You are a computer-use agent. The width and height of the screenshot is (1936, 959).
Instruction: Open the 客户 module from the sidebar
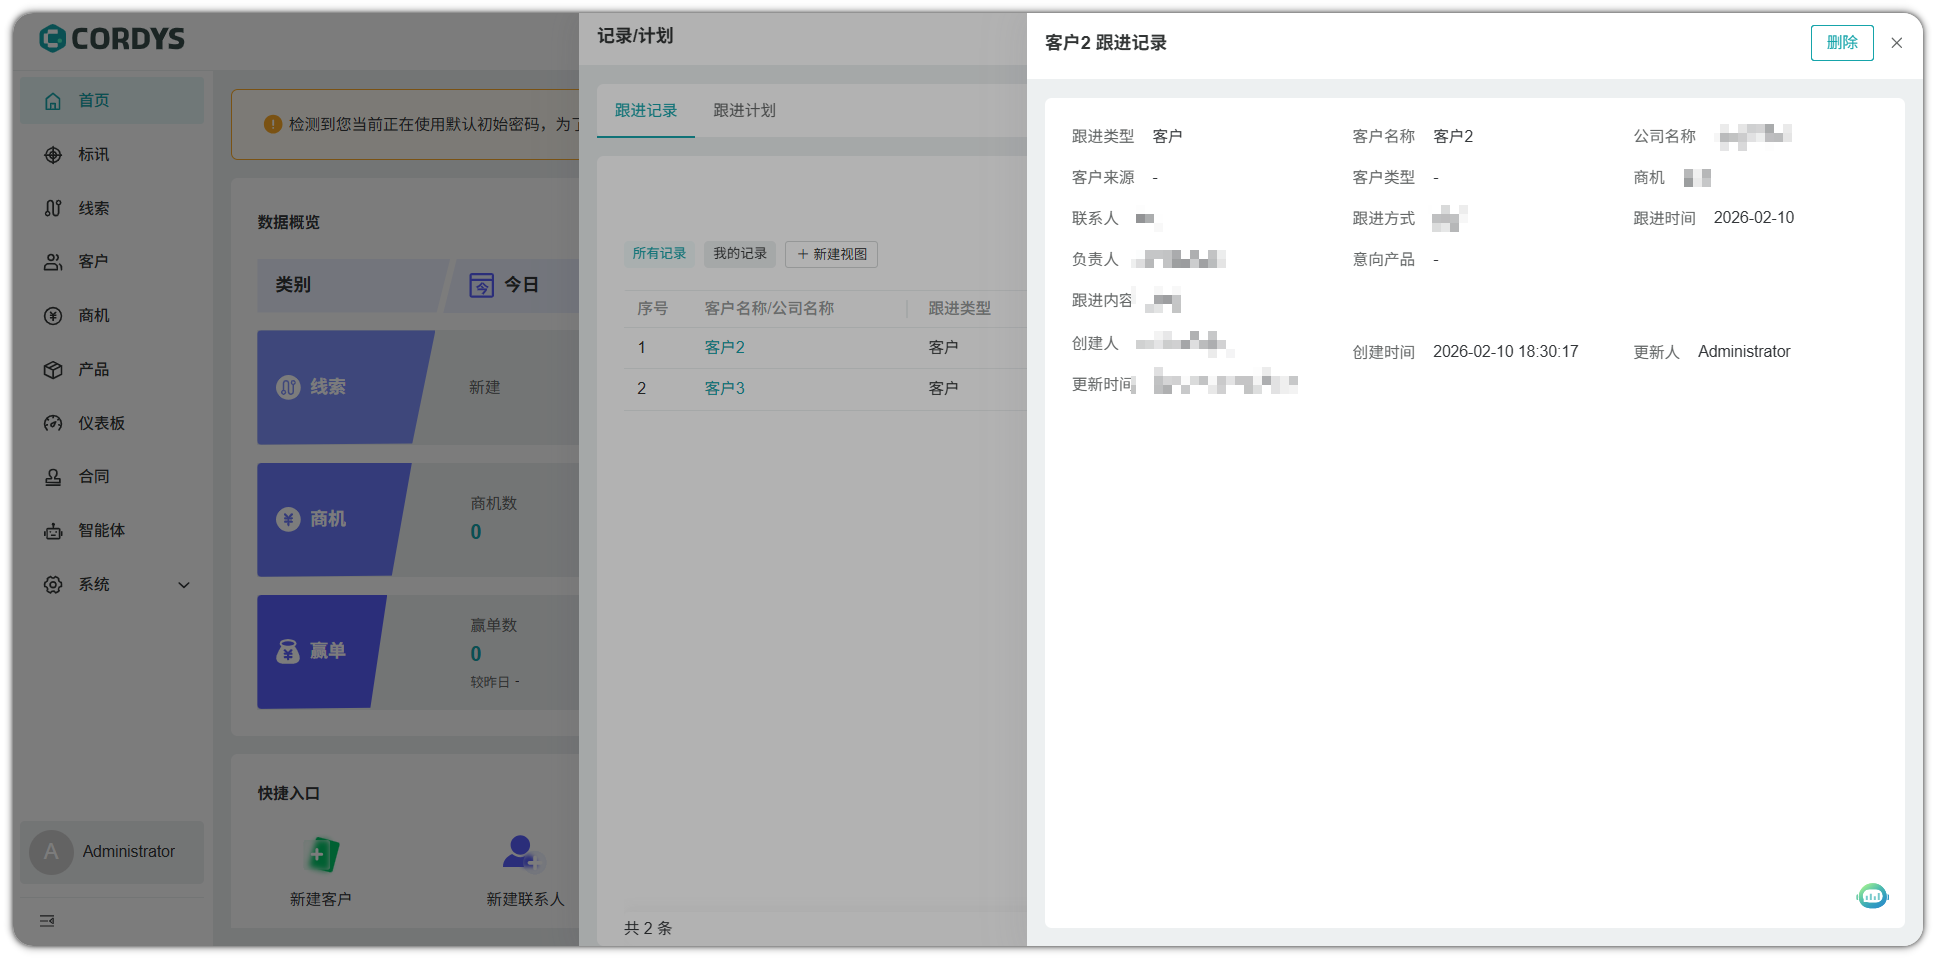(52, 261)
